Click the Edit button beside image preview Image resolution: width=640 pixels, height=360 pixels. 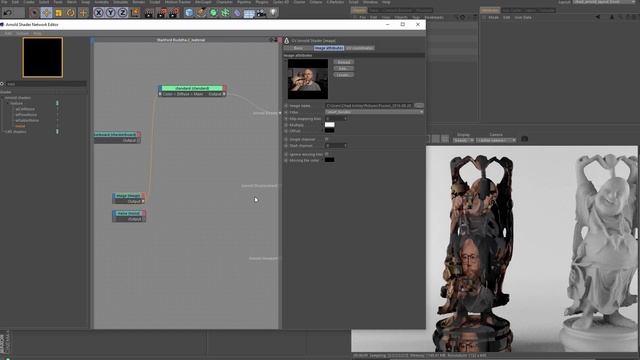344,69
